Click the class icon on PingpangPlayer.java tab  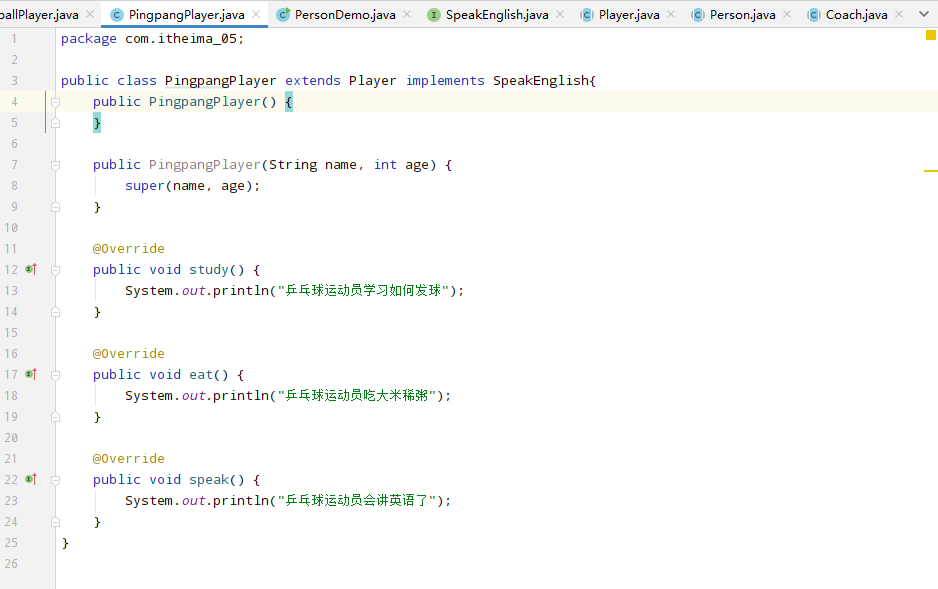coord(117,15)
